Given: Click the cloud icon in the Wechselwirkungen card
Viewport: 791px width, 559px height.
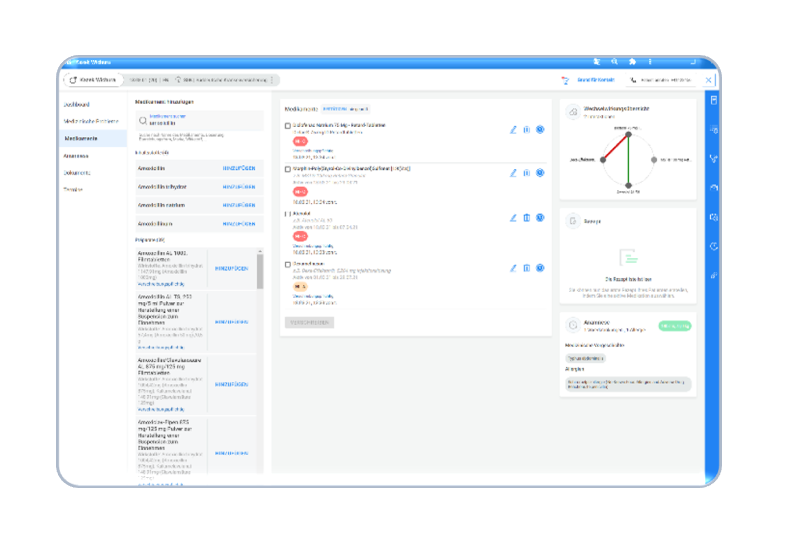Looking at the screenshot, I should click(x=573, y=112).
